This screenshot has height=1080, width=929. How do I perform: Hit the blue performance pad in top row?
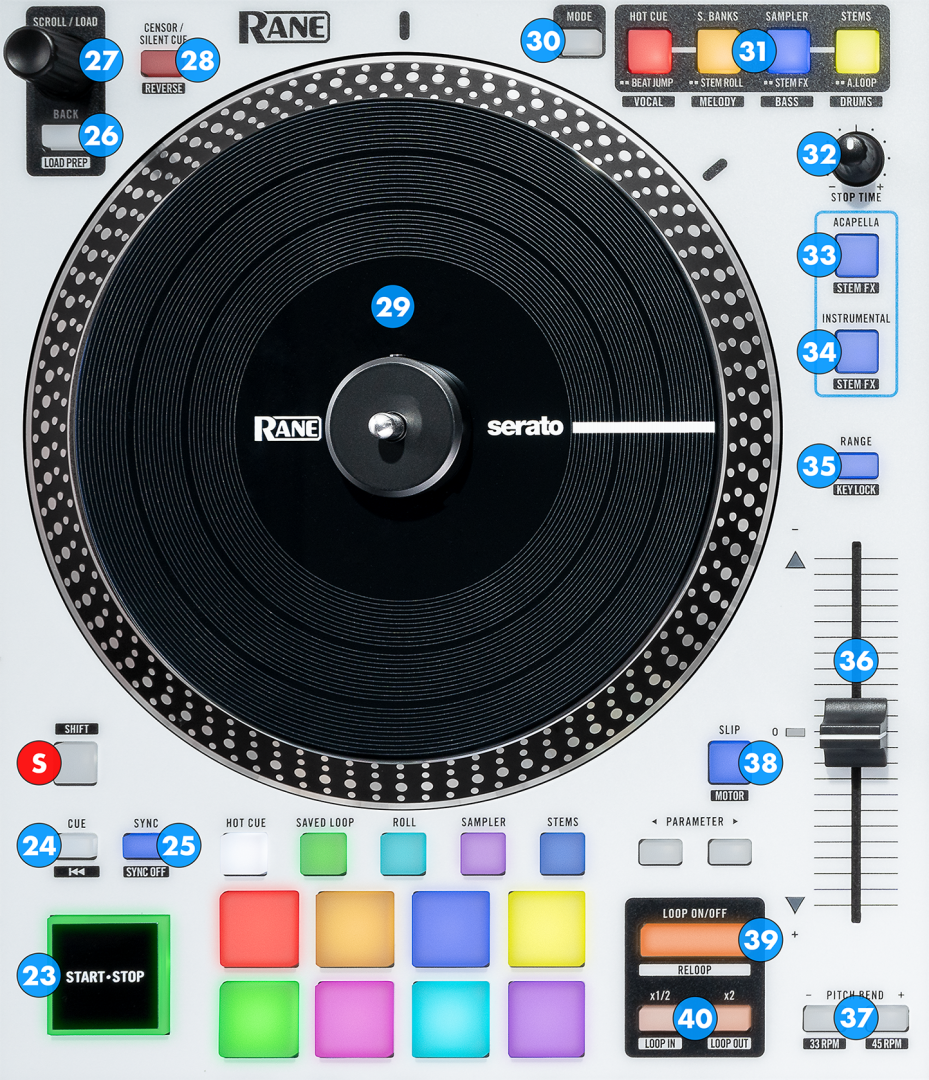[x=450, y=928]
